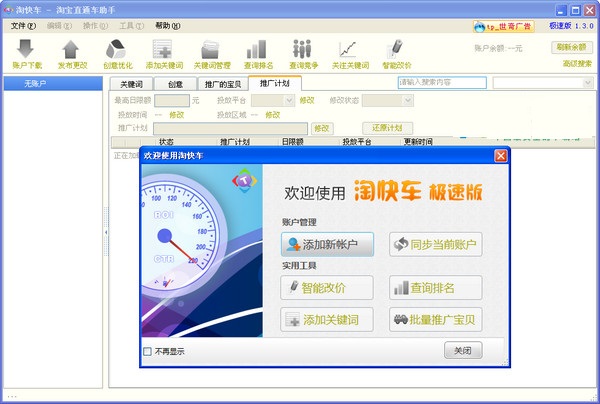
Task: Click the search box 请输入搜索内容
Action: click(x=442, y=82)
